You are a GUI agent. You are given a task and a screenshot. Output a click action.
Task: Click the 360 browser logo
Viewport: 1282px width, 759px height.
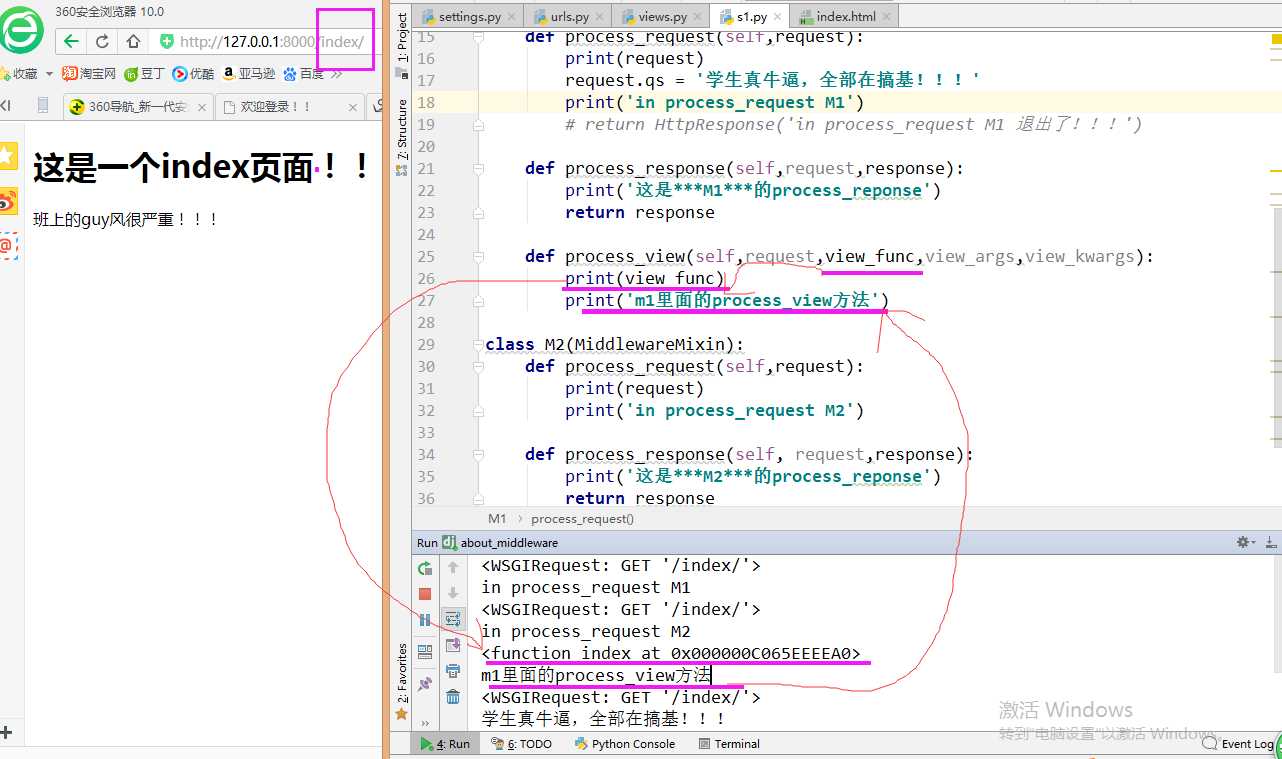point(22,32)
